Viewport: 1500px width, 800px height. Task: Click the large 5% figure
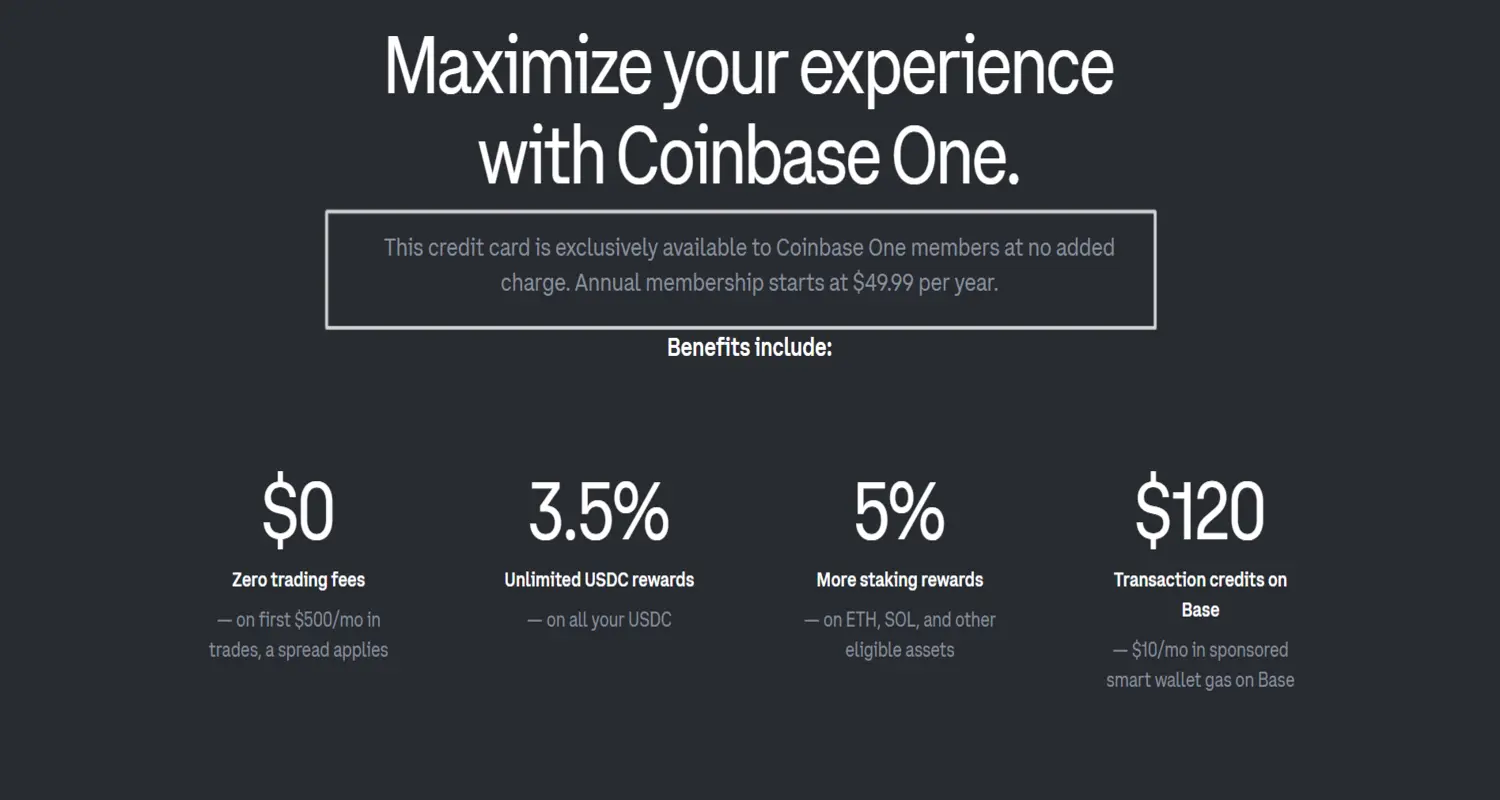point(899,512)
